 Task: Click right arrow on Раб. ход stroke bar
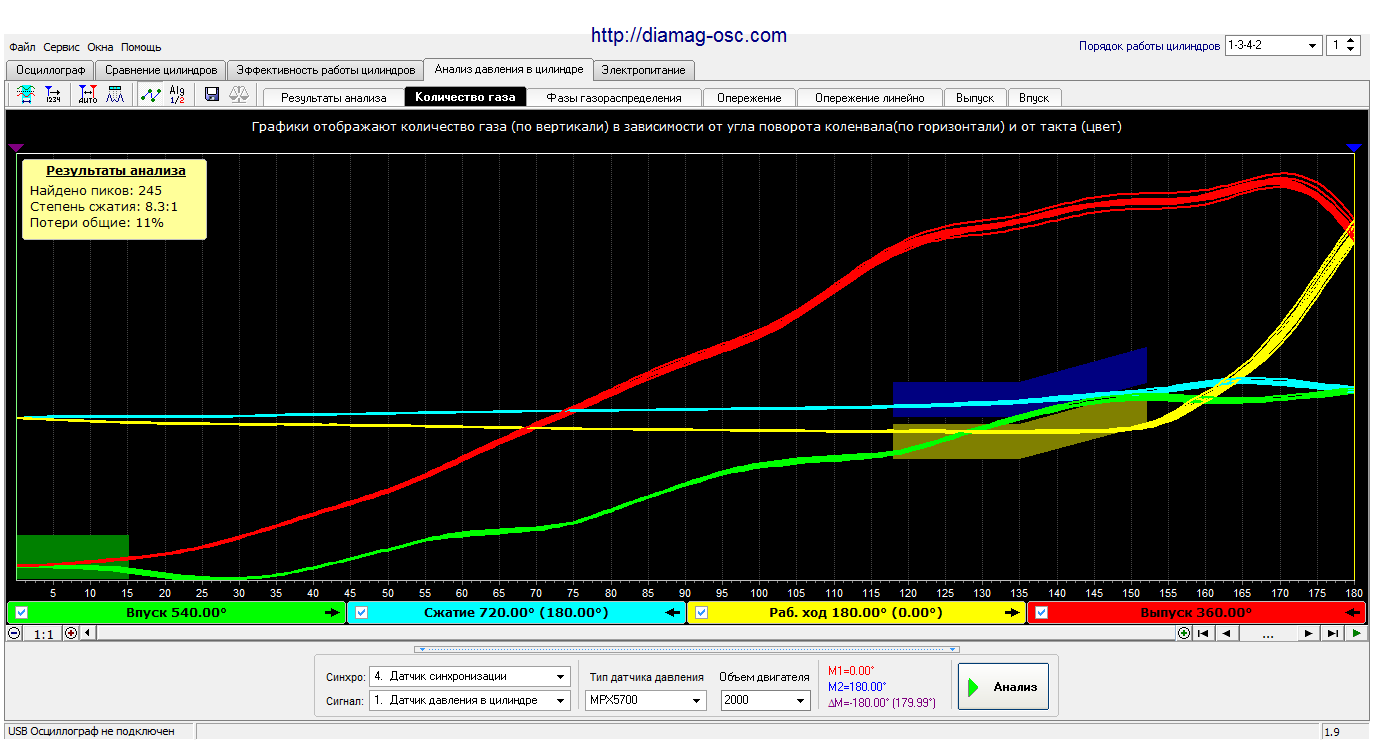tap(1013, 613)
